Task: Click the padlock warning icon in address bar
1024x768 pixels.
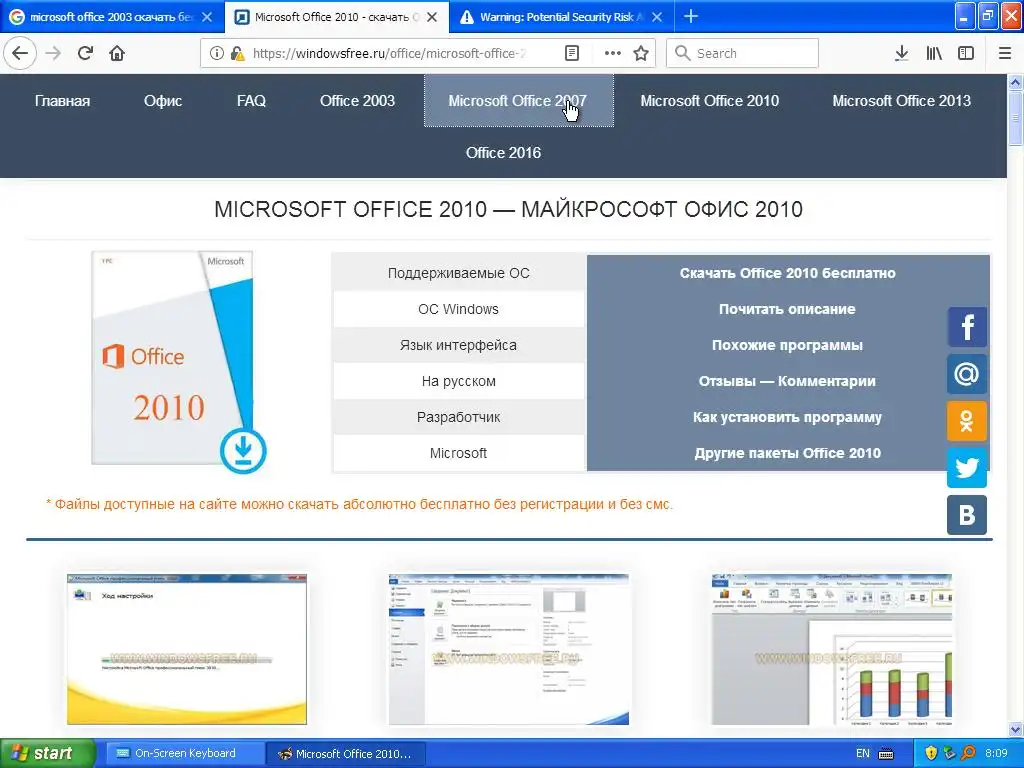Action: tap(238, 53)
